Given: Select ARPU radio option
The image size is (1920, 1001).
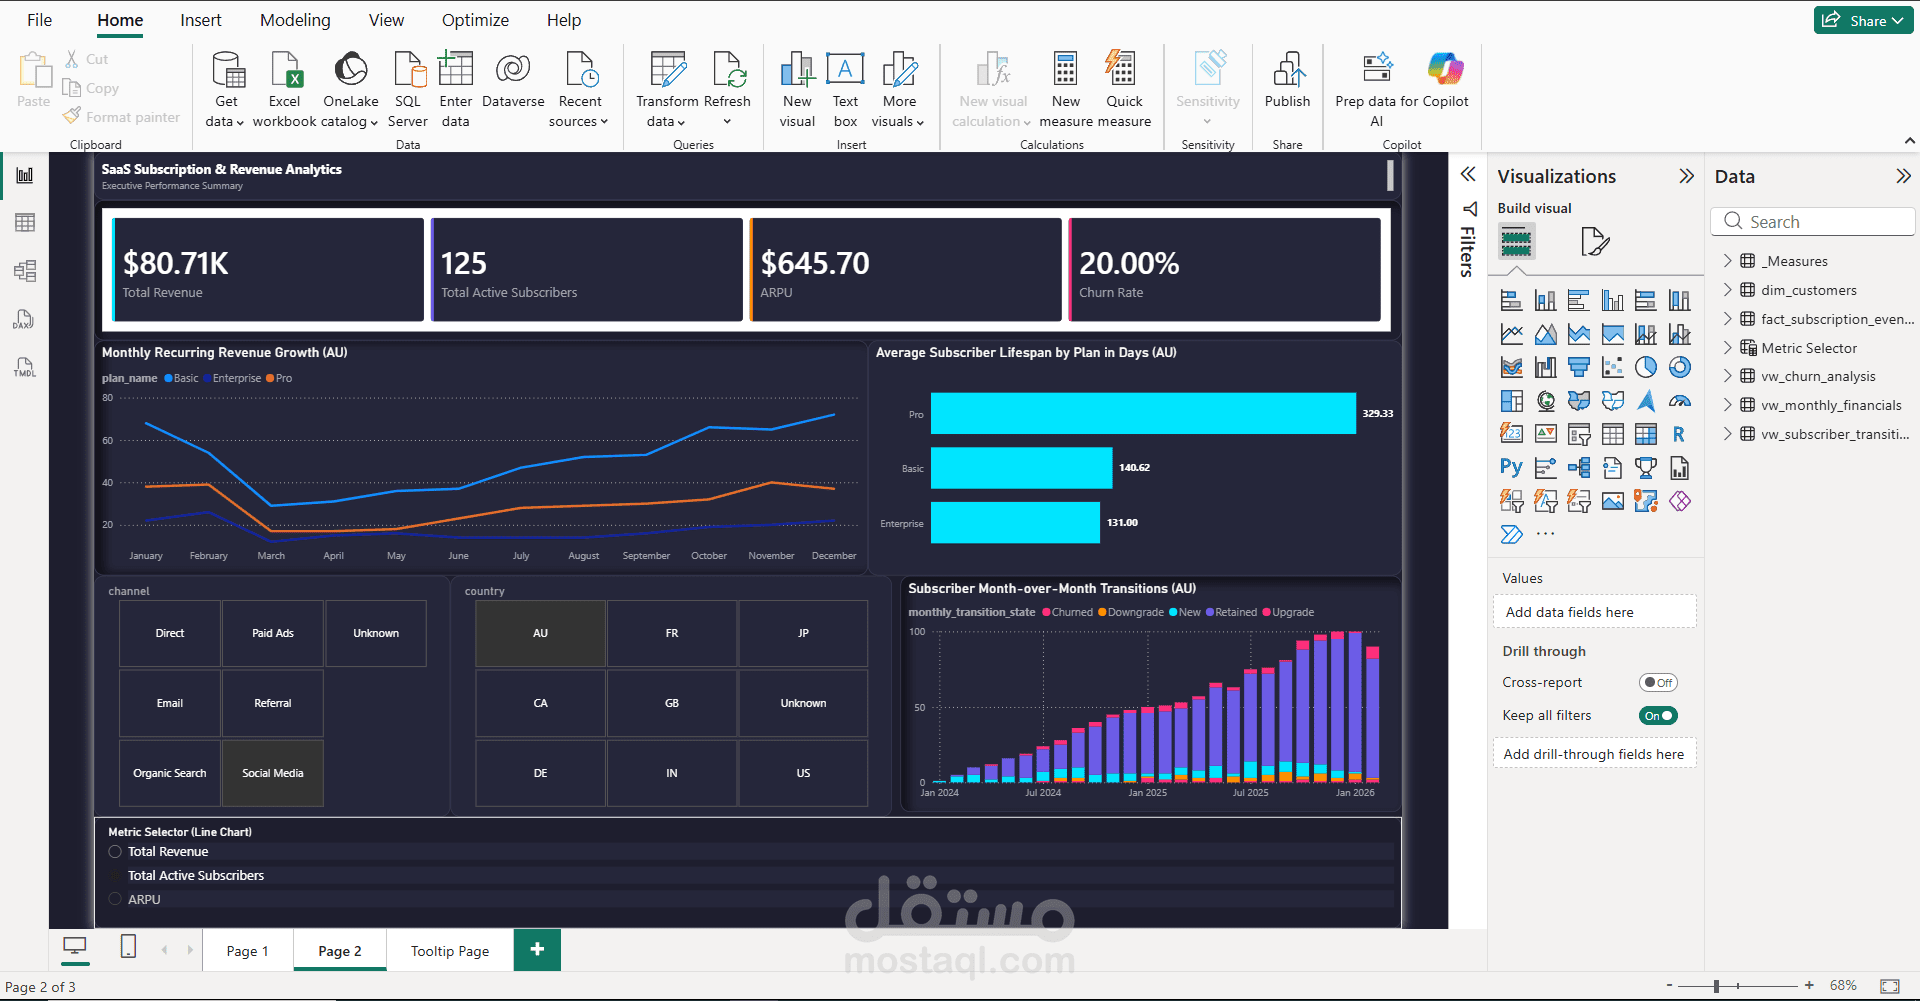Looking at the screenshot, I should pyautogui.click(x=115, y=900).
